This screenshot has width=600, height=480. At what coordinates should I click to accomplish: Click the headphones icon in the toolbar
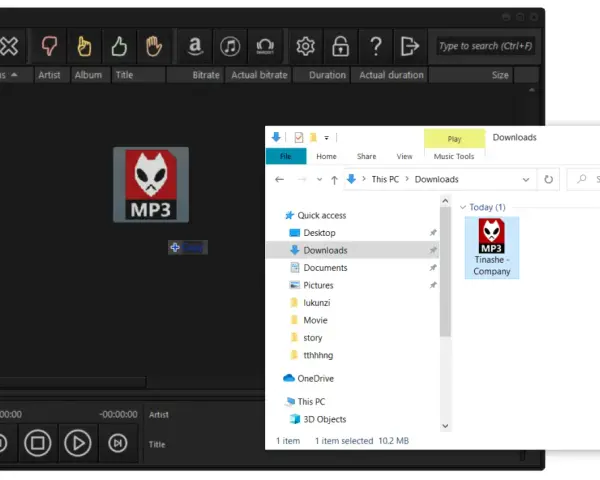pos(265,46)
